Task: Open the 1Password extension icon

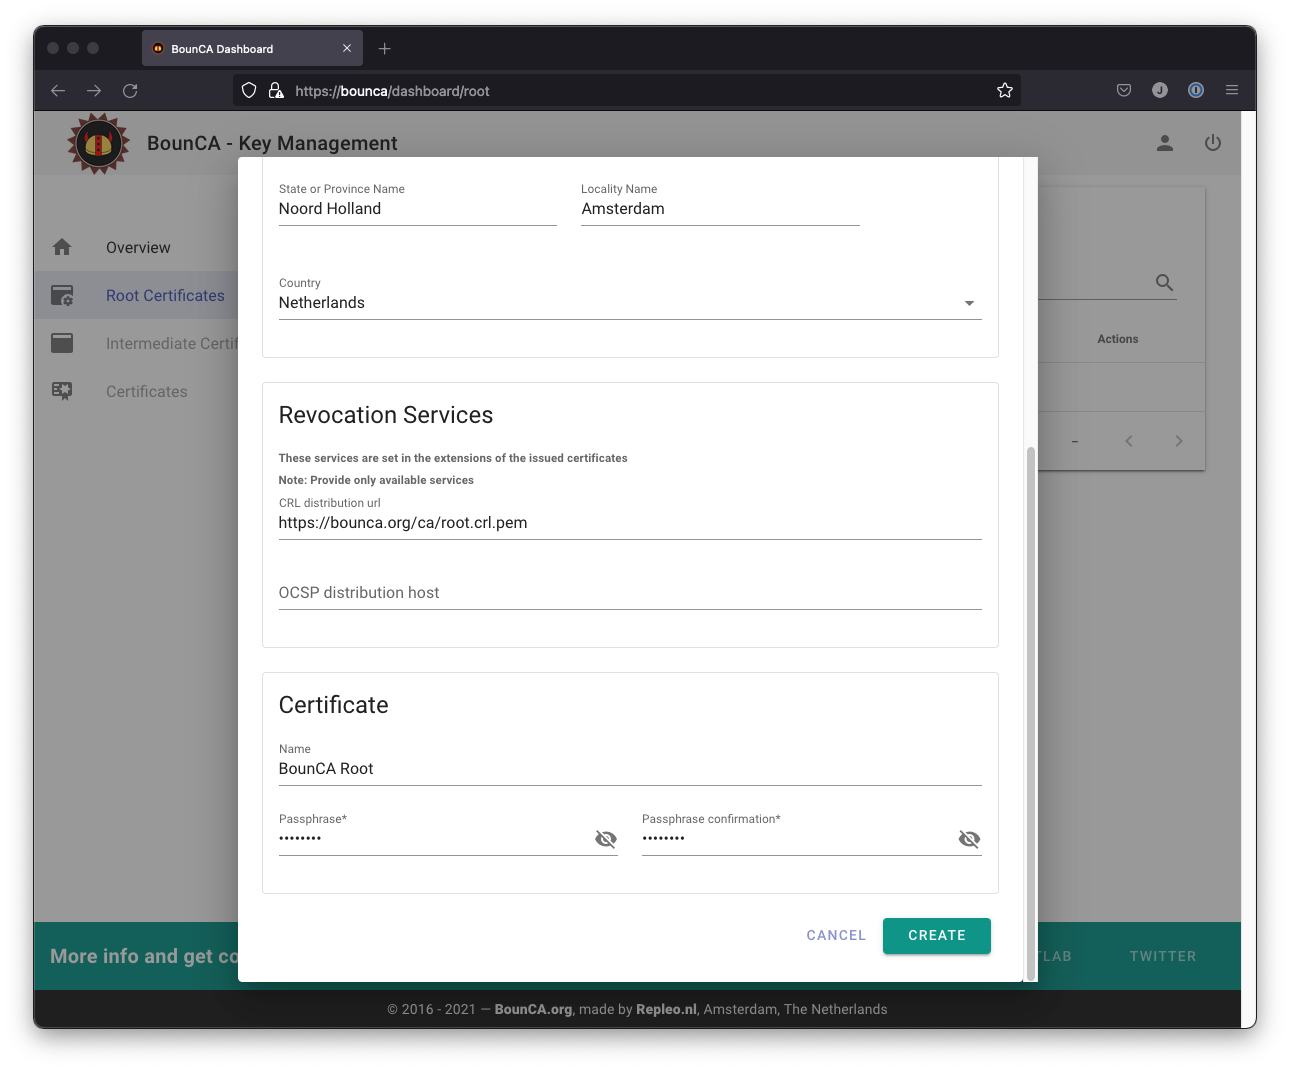Action: coord(1196,90)
